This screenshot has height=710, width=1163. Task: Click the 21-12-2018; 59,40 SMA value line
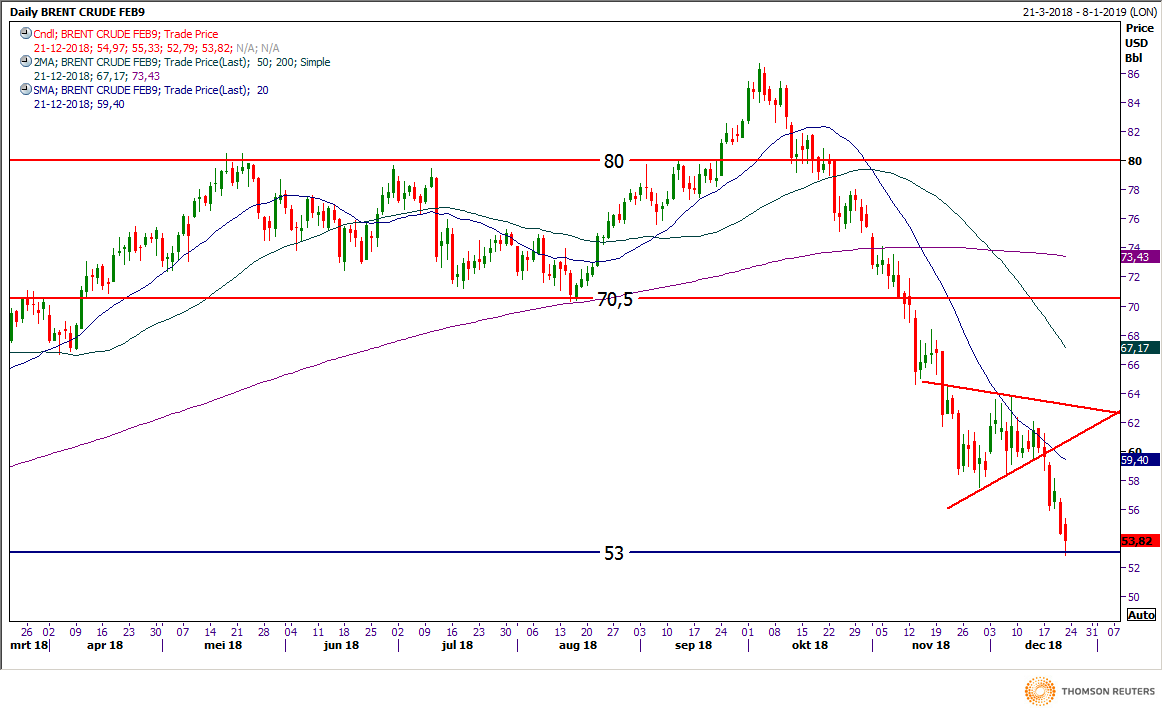(79, 105)
